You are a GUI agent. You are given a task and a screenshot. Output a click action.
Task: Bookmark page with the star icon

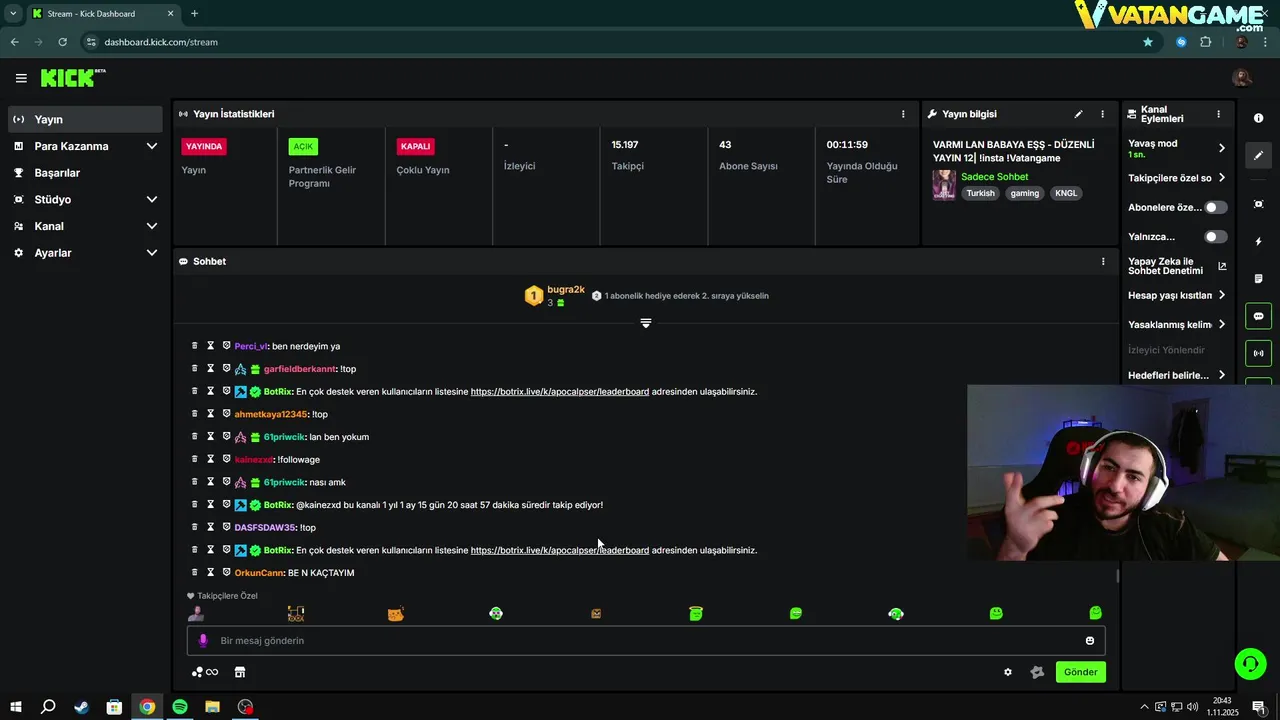point(1148,42)
